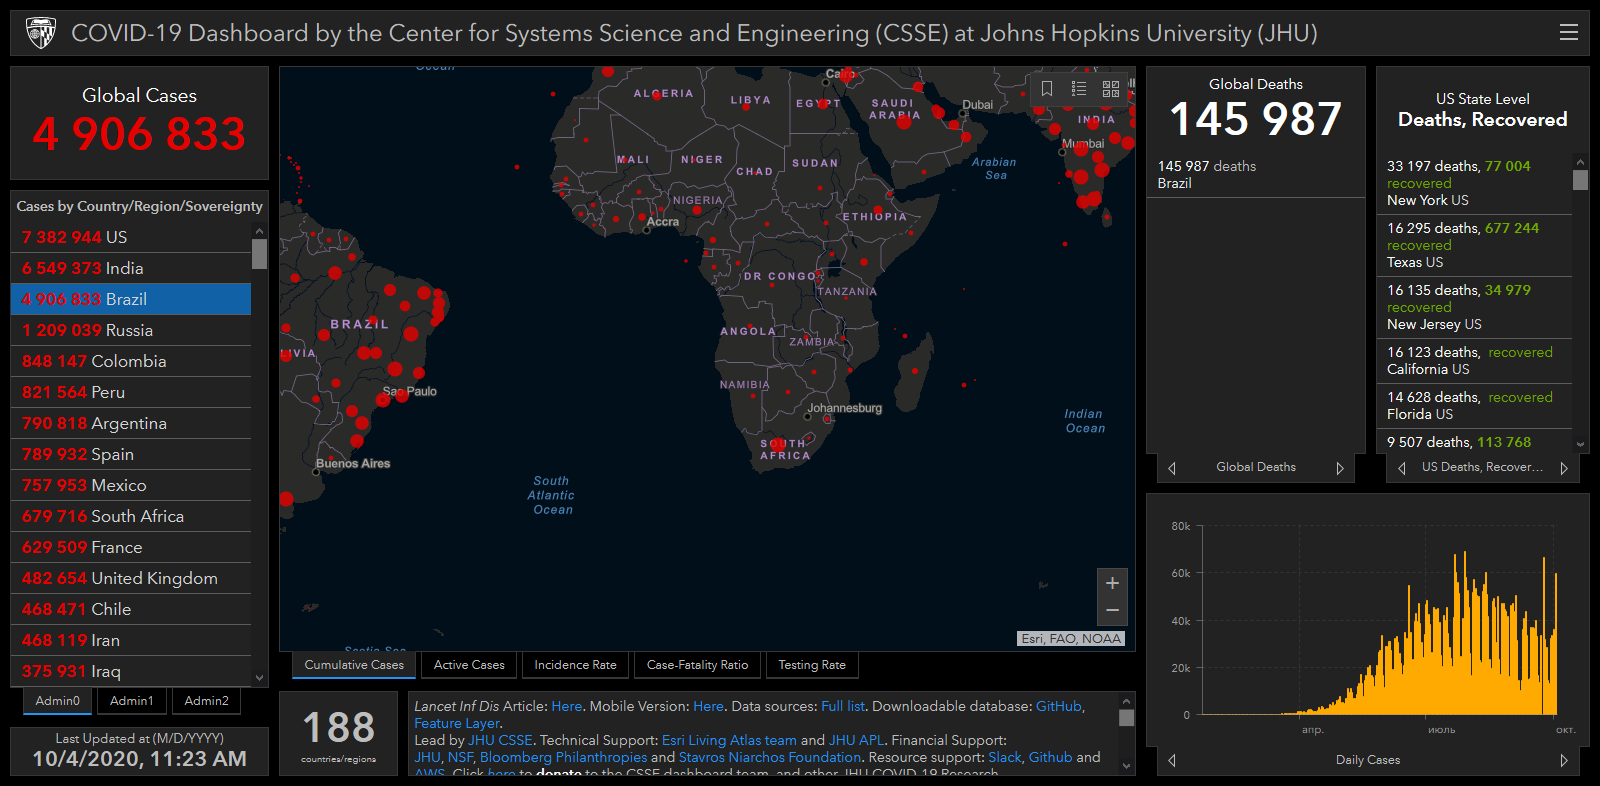Click Brazil deaths entry in Global Deaths

1255,175
